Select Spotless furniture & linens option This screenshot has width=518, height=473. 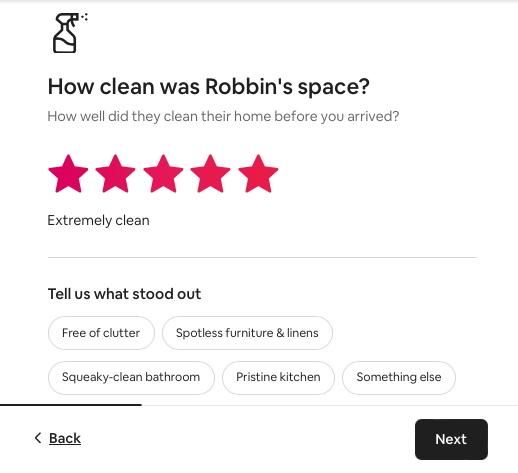(247, 333)
